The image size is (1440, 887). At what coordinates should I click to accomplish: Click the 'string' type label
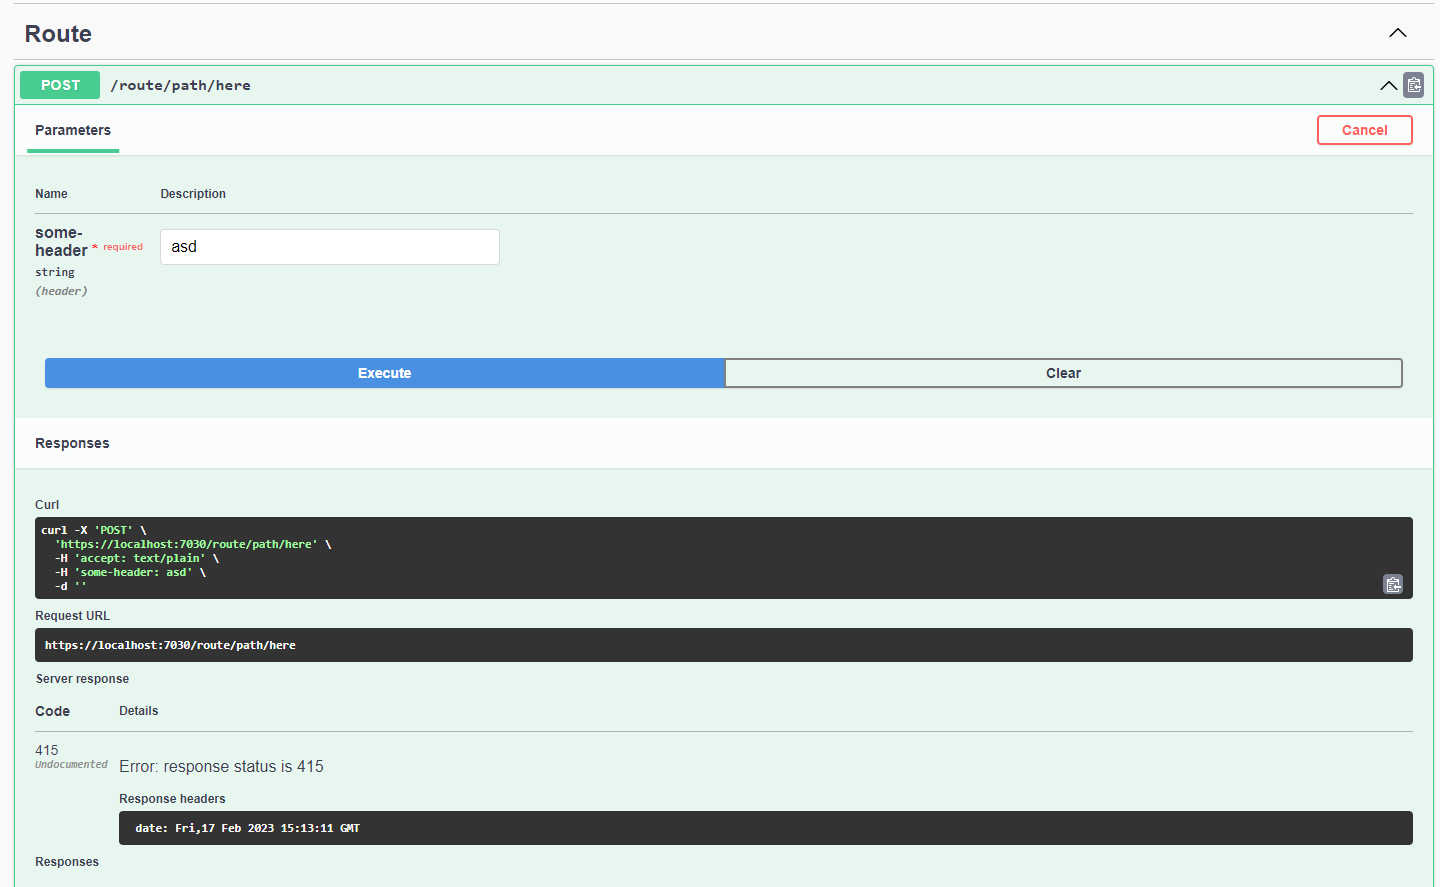[55, 272]
